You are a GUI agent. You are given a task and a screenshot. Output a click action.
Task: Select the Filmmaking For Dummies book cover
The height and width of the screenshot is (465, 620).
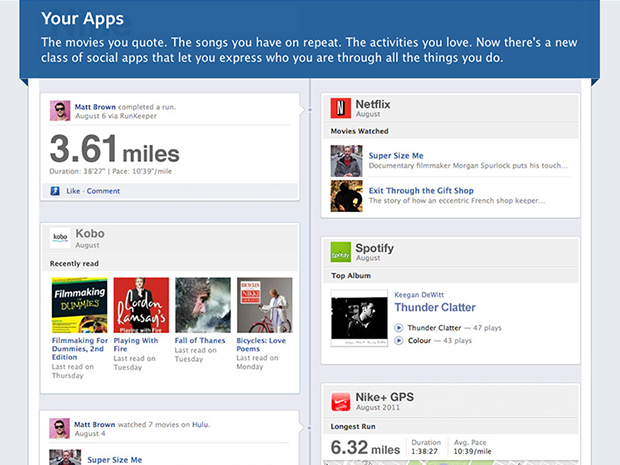(78, 304)
